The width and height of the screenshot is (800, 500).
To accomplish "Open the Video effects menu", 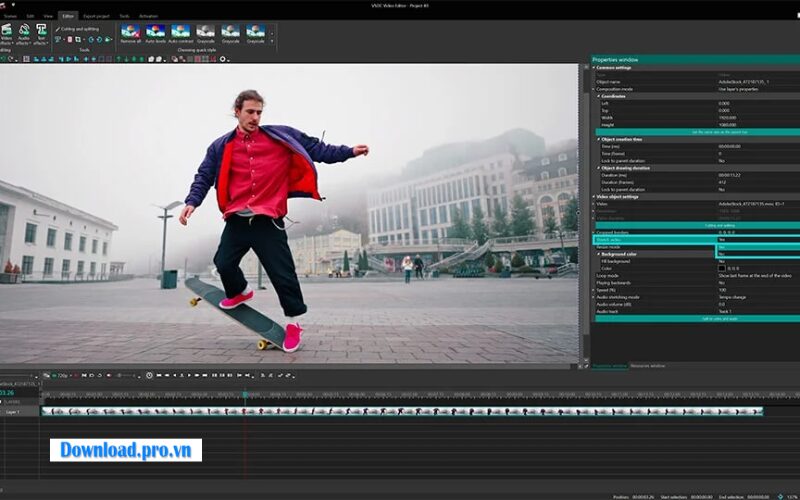I will point(7,34).
